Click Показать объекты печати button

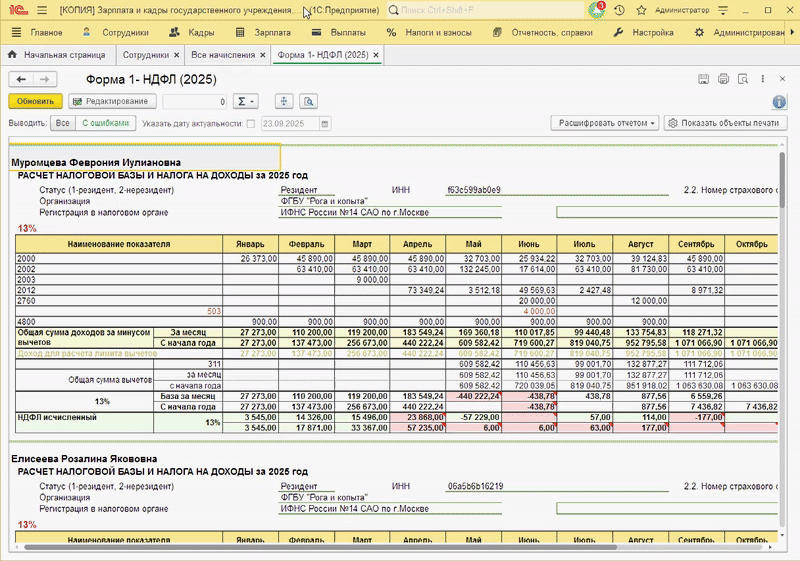(x=726, y=123)
